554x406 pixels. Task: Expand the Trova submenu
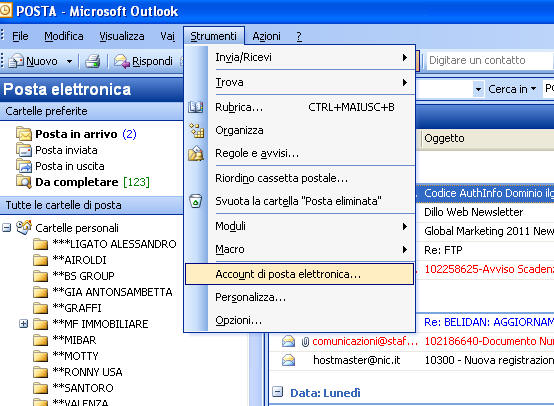coord(300,82)
